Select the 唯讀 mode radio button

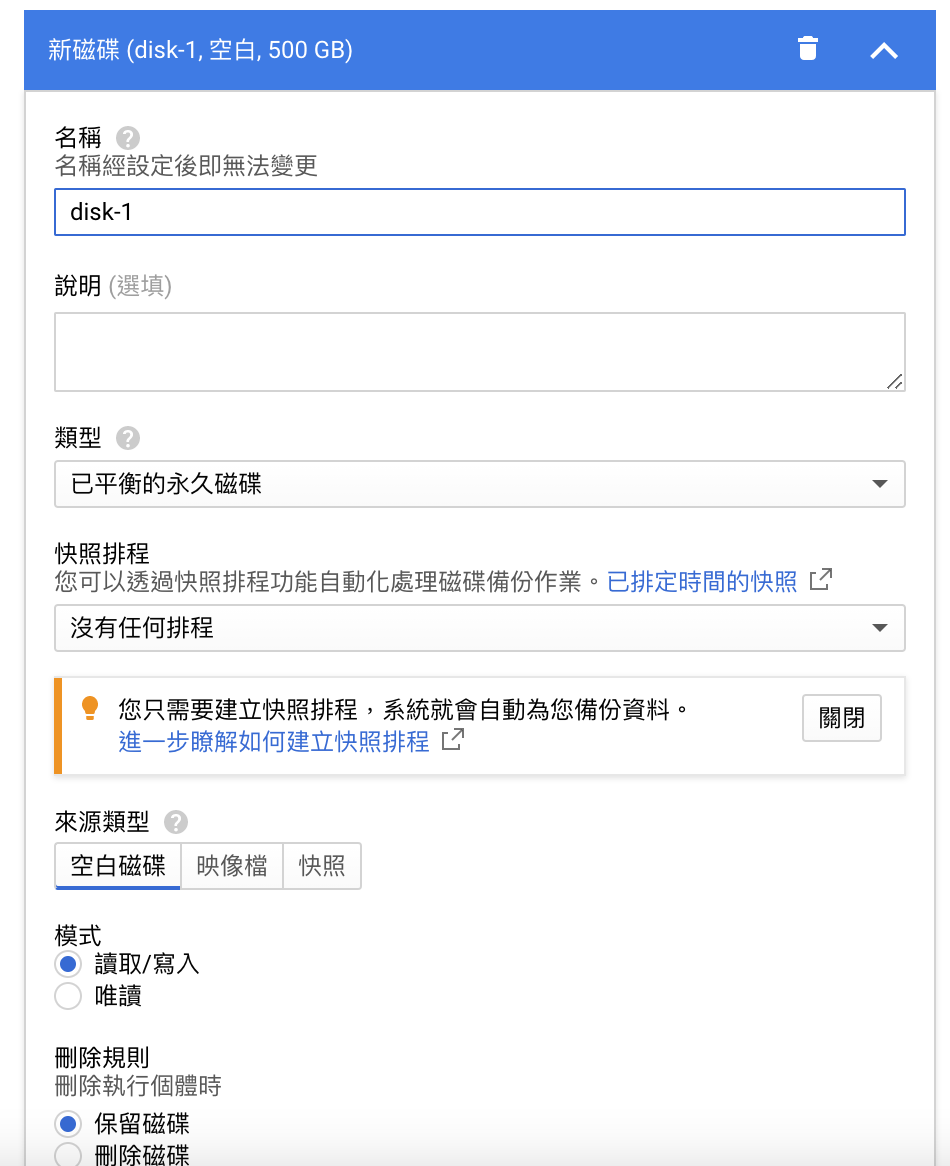[68, 996]
